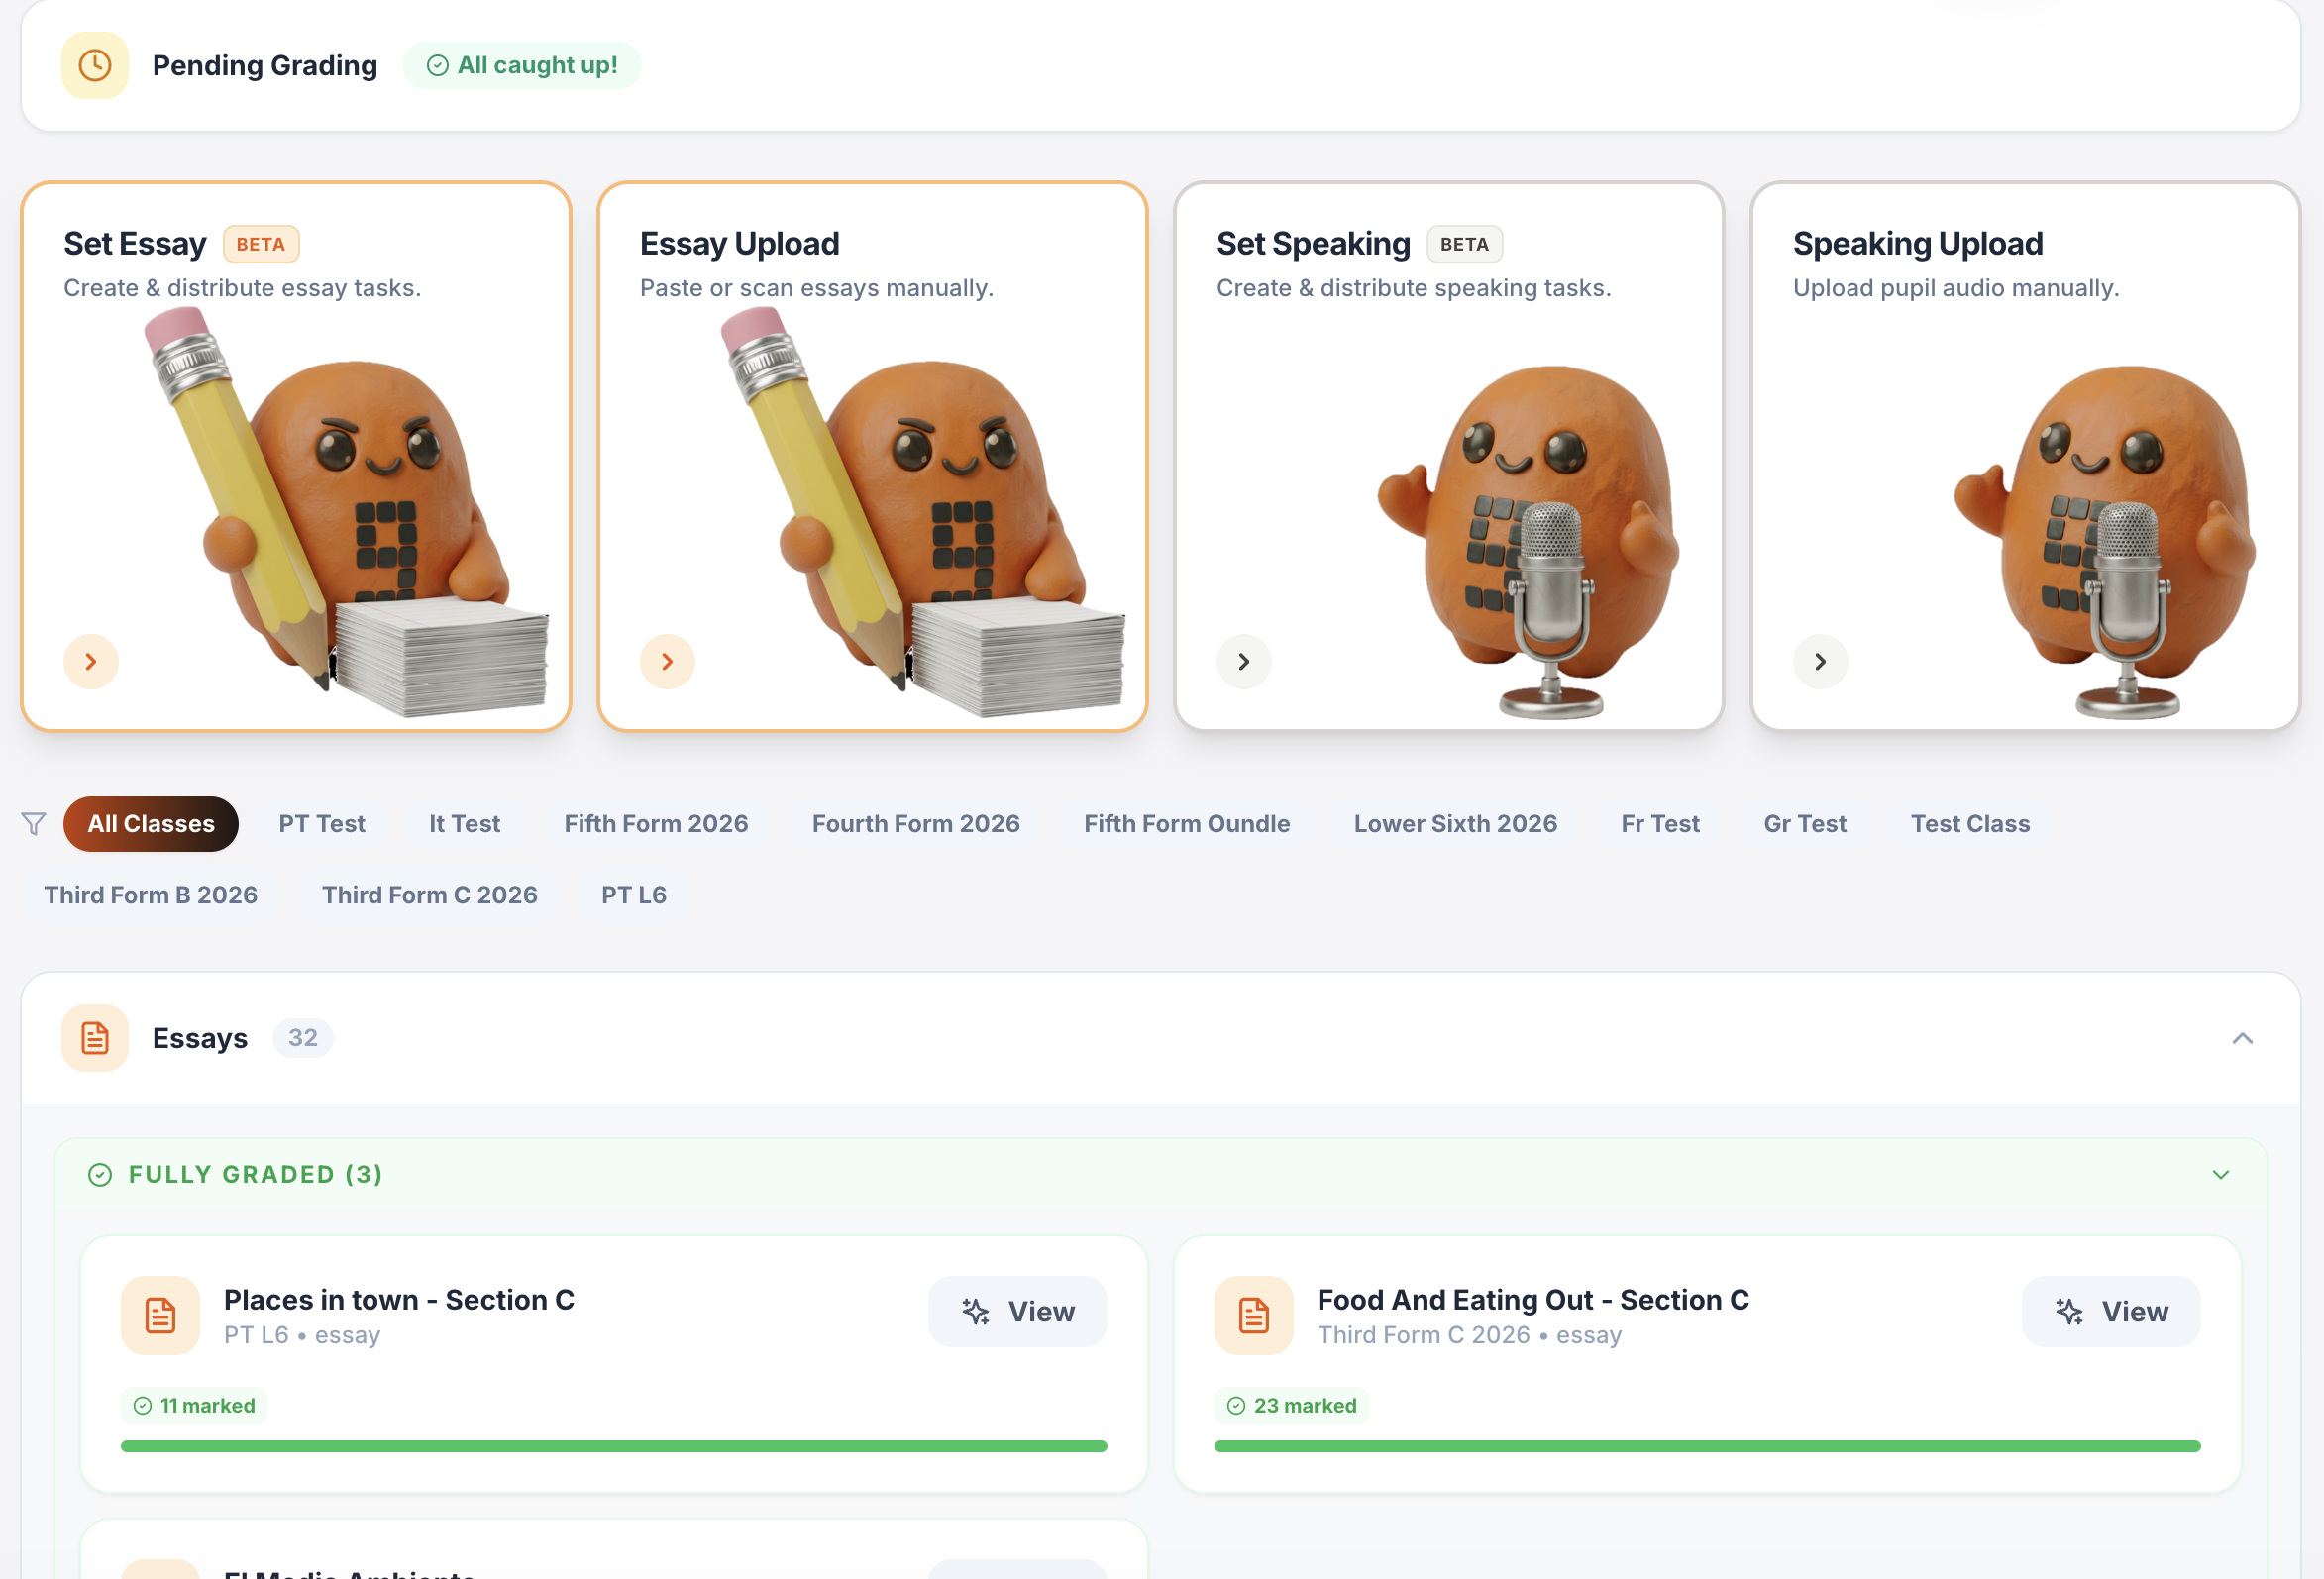Click the Places in town - Section C title

[x=399, y=1300]
